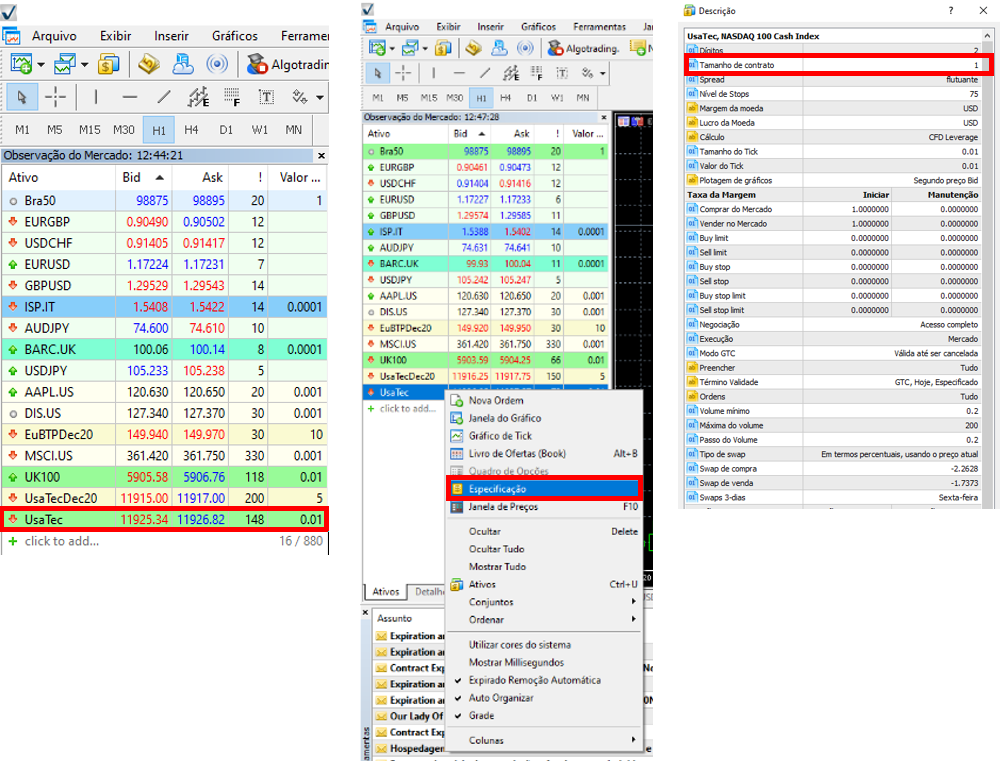The image size is (1001, 772).
Task: Click signals broadcast icon in 12:47:28 window
Action: coord(525,48)
